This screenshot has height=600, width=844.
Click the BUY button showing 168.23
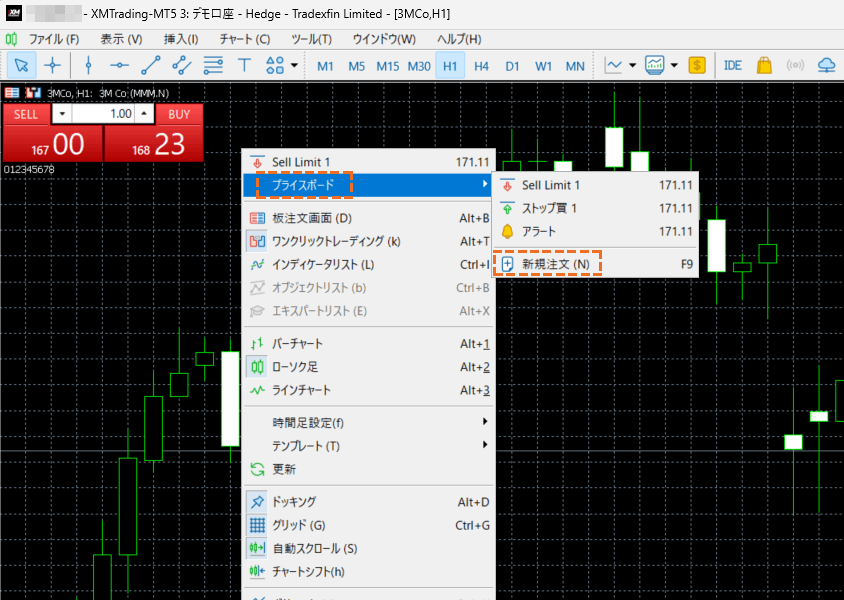[x=153, y=143]
